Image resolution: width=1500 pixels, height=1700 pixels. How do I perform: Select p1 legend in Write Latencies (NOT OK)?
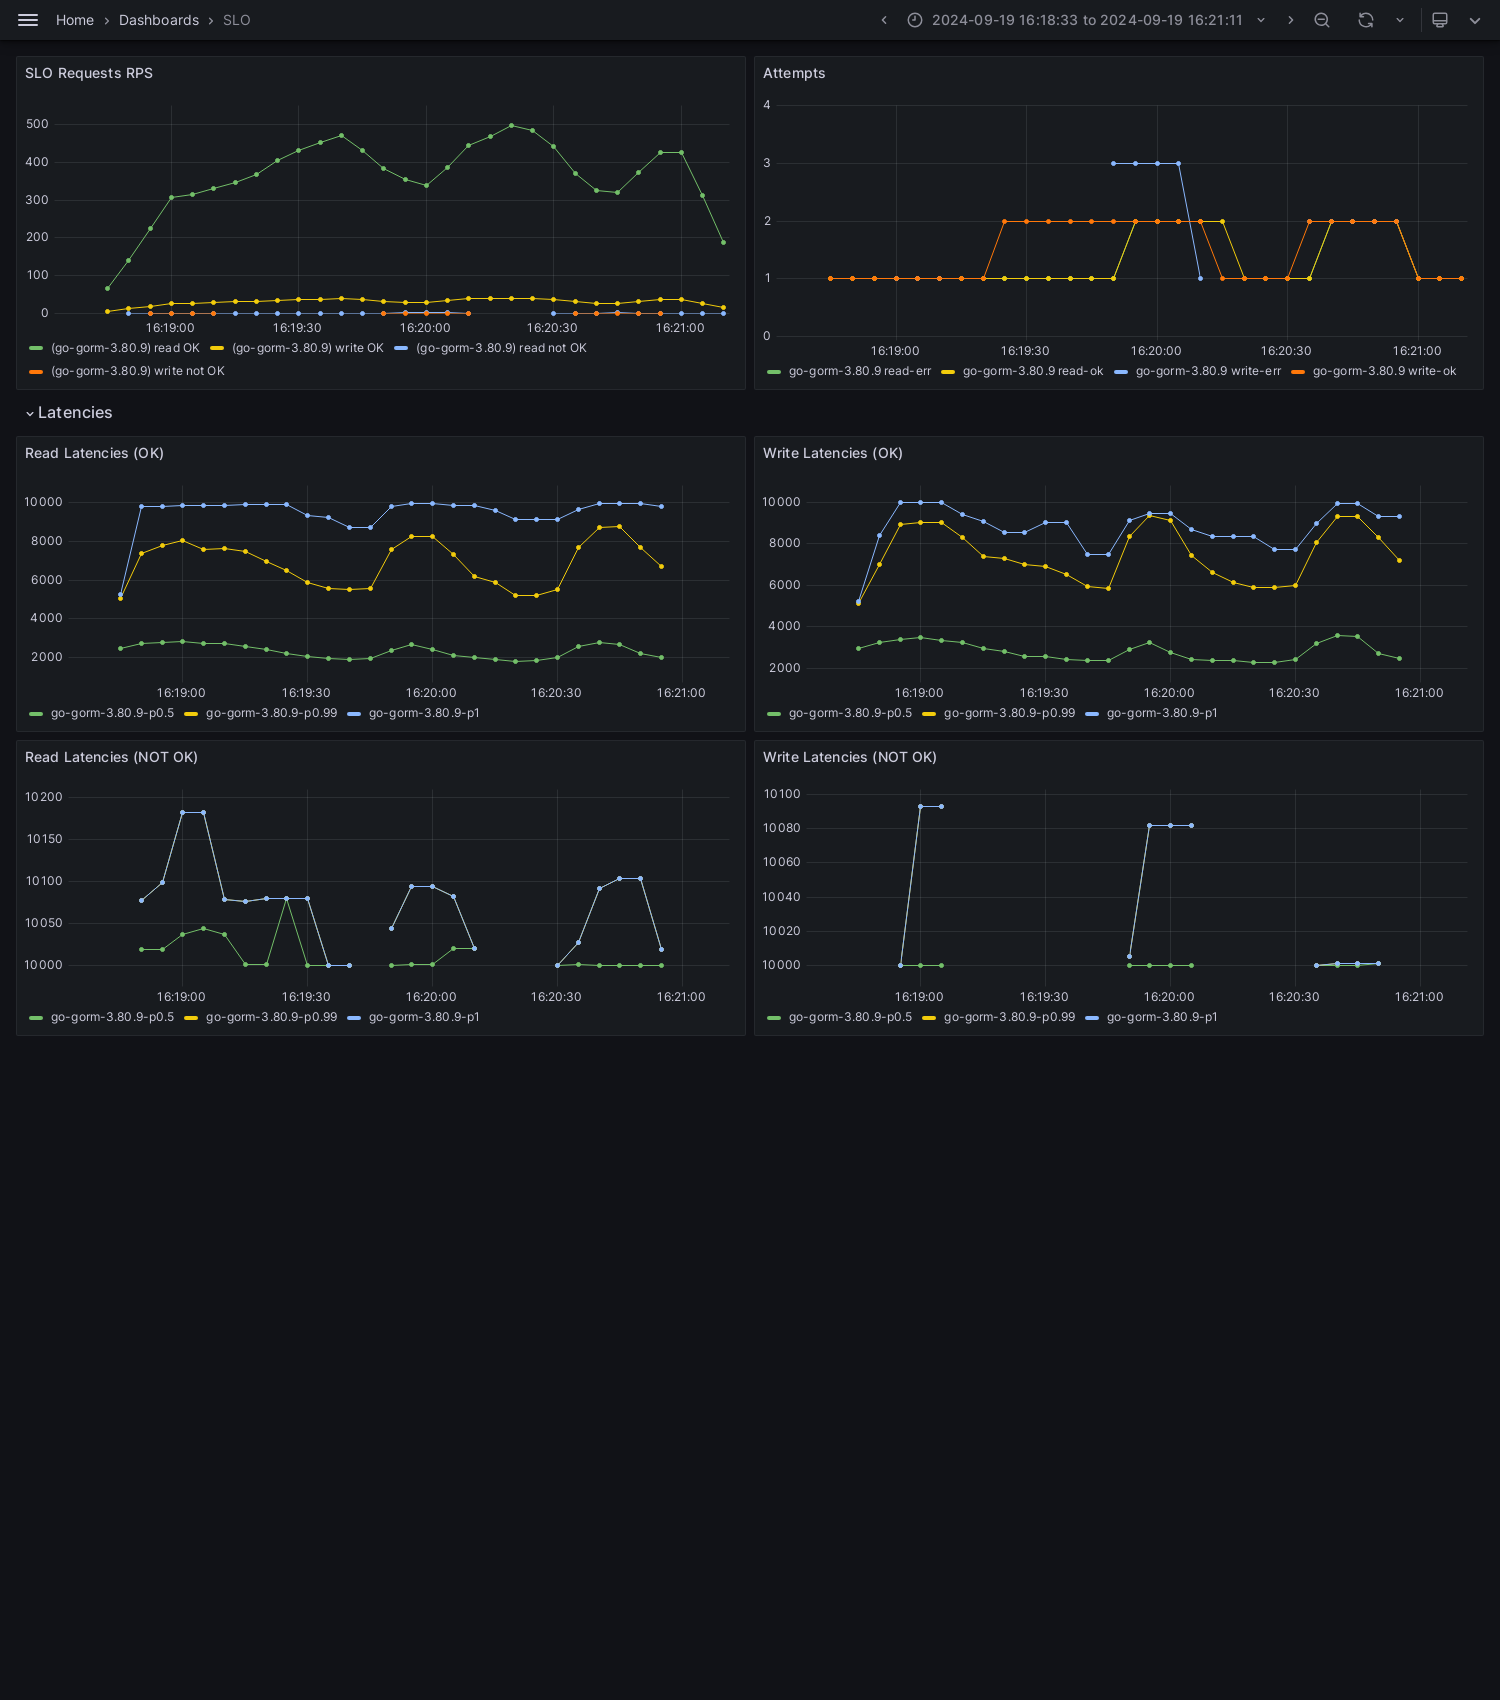pos(1162,1017)
